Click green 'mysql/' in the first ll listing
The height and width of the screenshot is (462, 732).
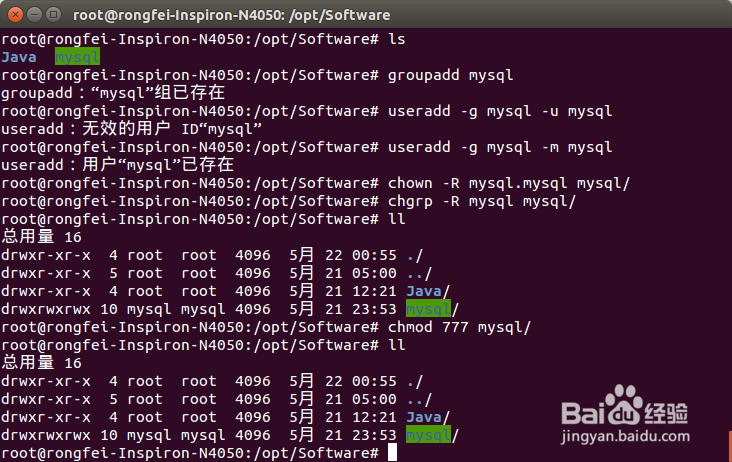coord(433,309)
